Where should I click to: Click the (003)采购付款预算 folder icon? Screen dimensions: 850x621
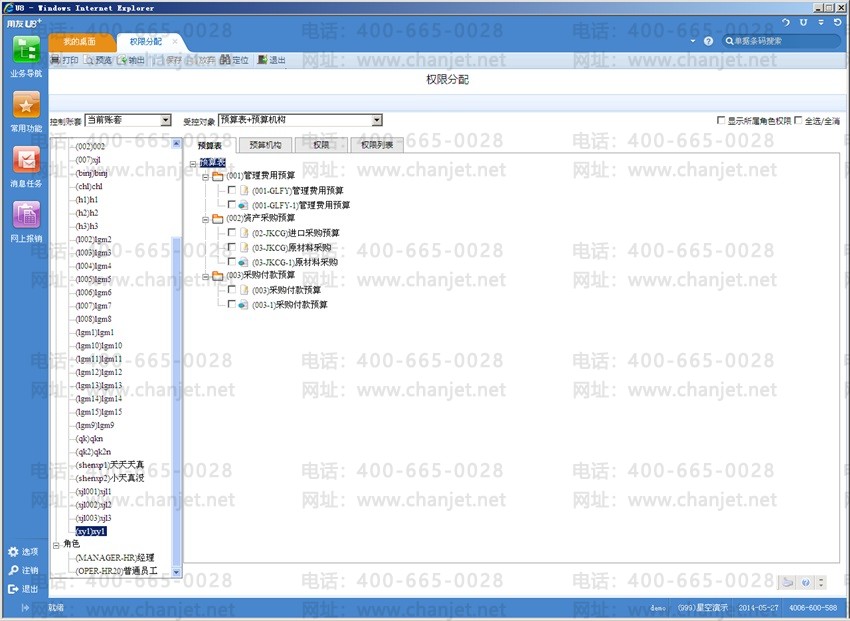[x=218, y=276]
